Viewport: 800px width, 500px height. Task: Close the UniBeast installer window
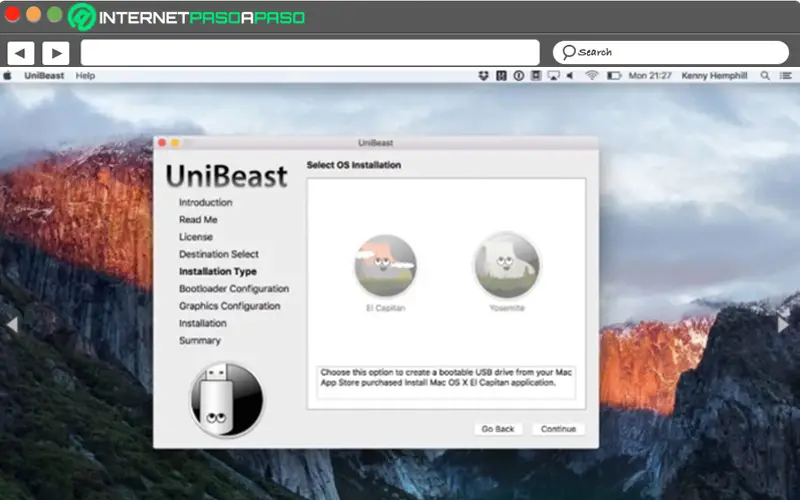162,143
